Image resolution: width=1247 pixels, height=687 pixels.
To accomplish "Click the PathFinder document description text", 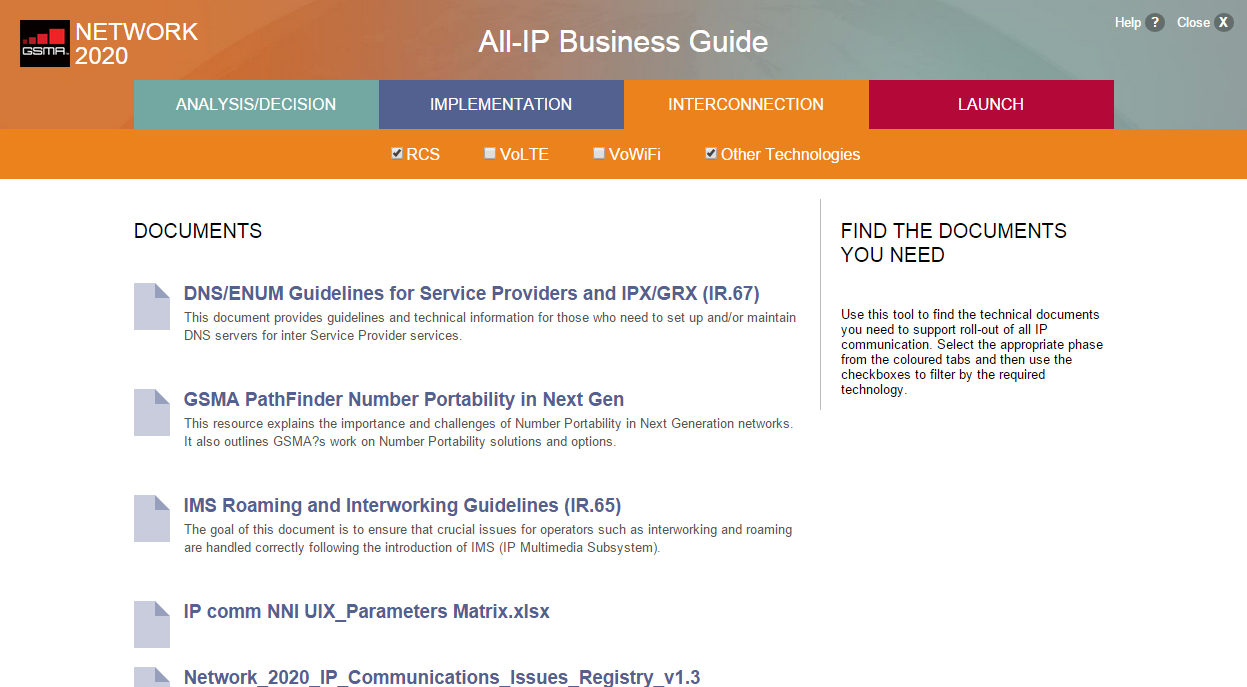I will (x=488, y=433).
